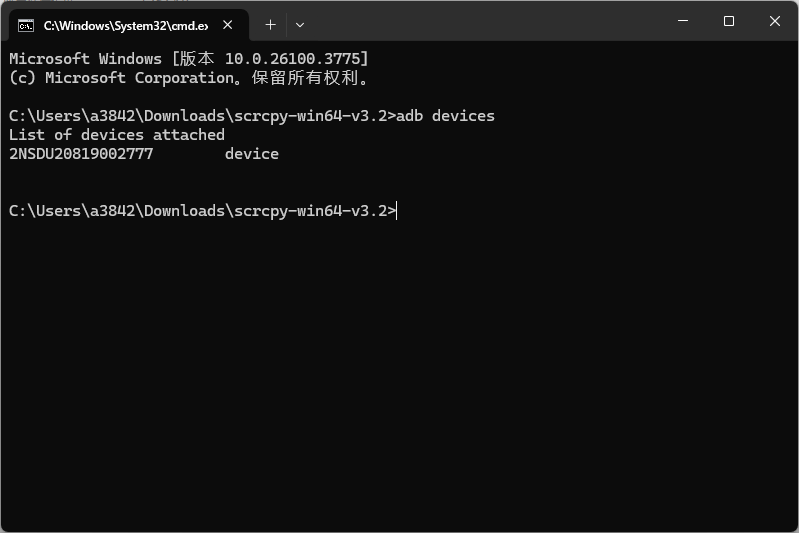799x533 pixels.
Task: Click the cmd icon in the terminal tab
Action: pyautogui.click(x=25, y=25)
